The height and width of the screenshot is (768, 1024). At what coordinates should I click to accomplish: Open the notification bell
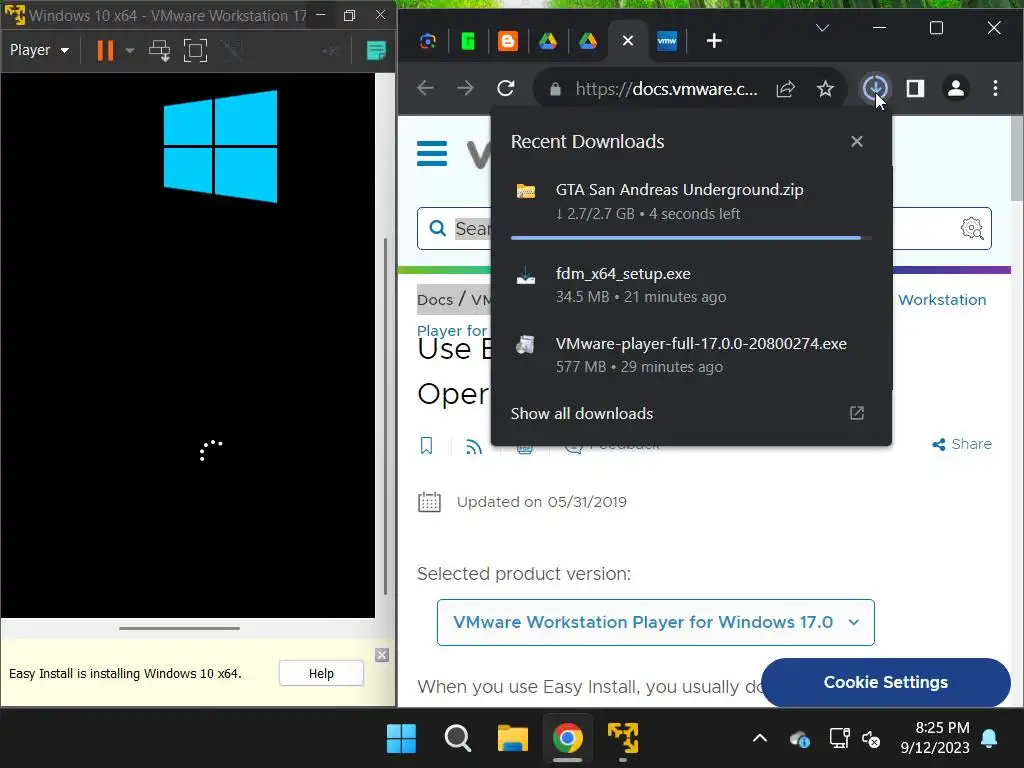(989, 739)
